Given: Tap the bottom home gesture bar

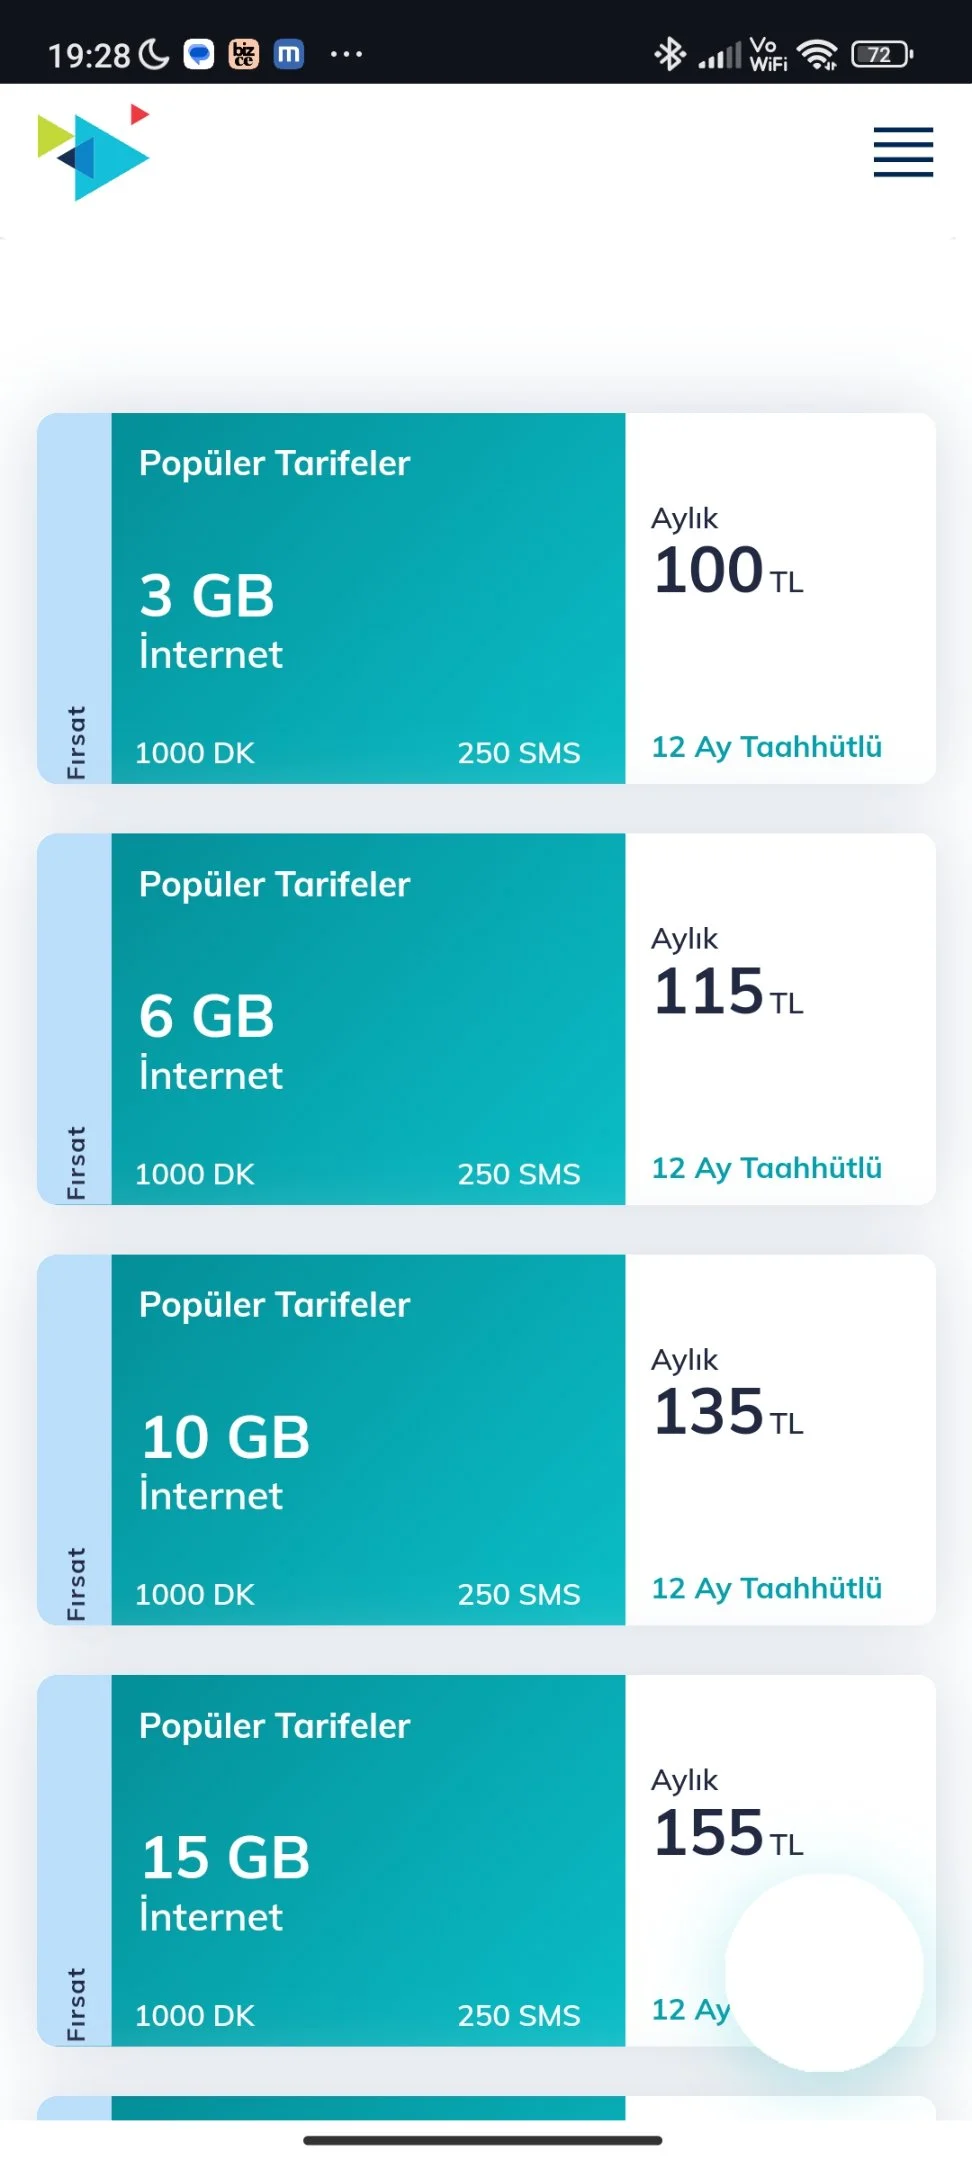Looking at the screenshot, I should point(483,2141).
